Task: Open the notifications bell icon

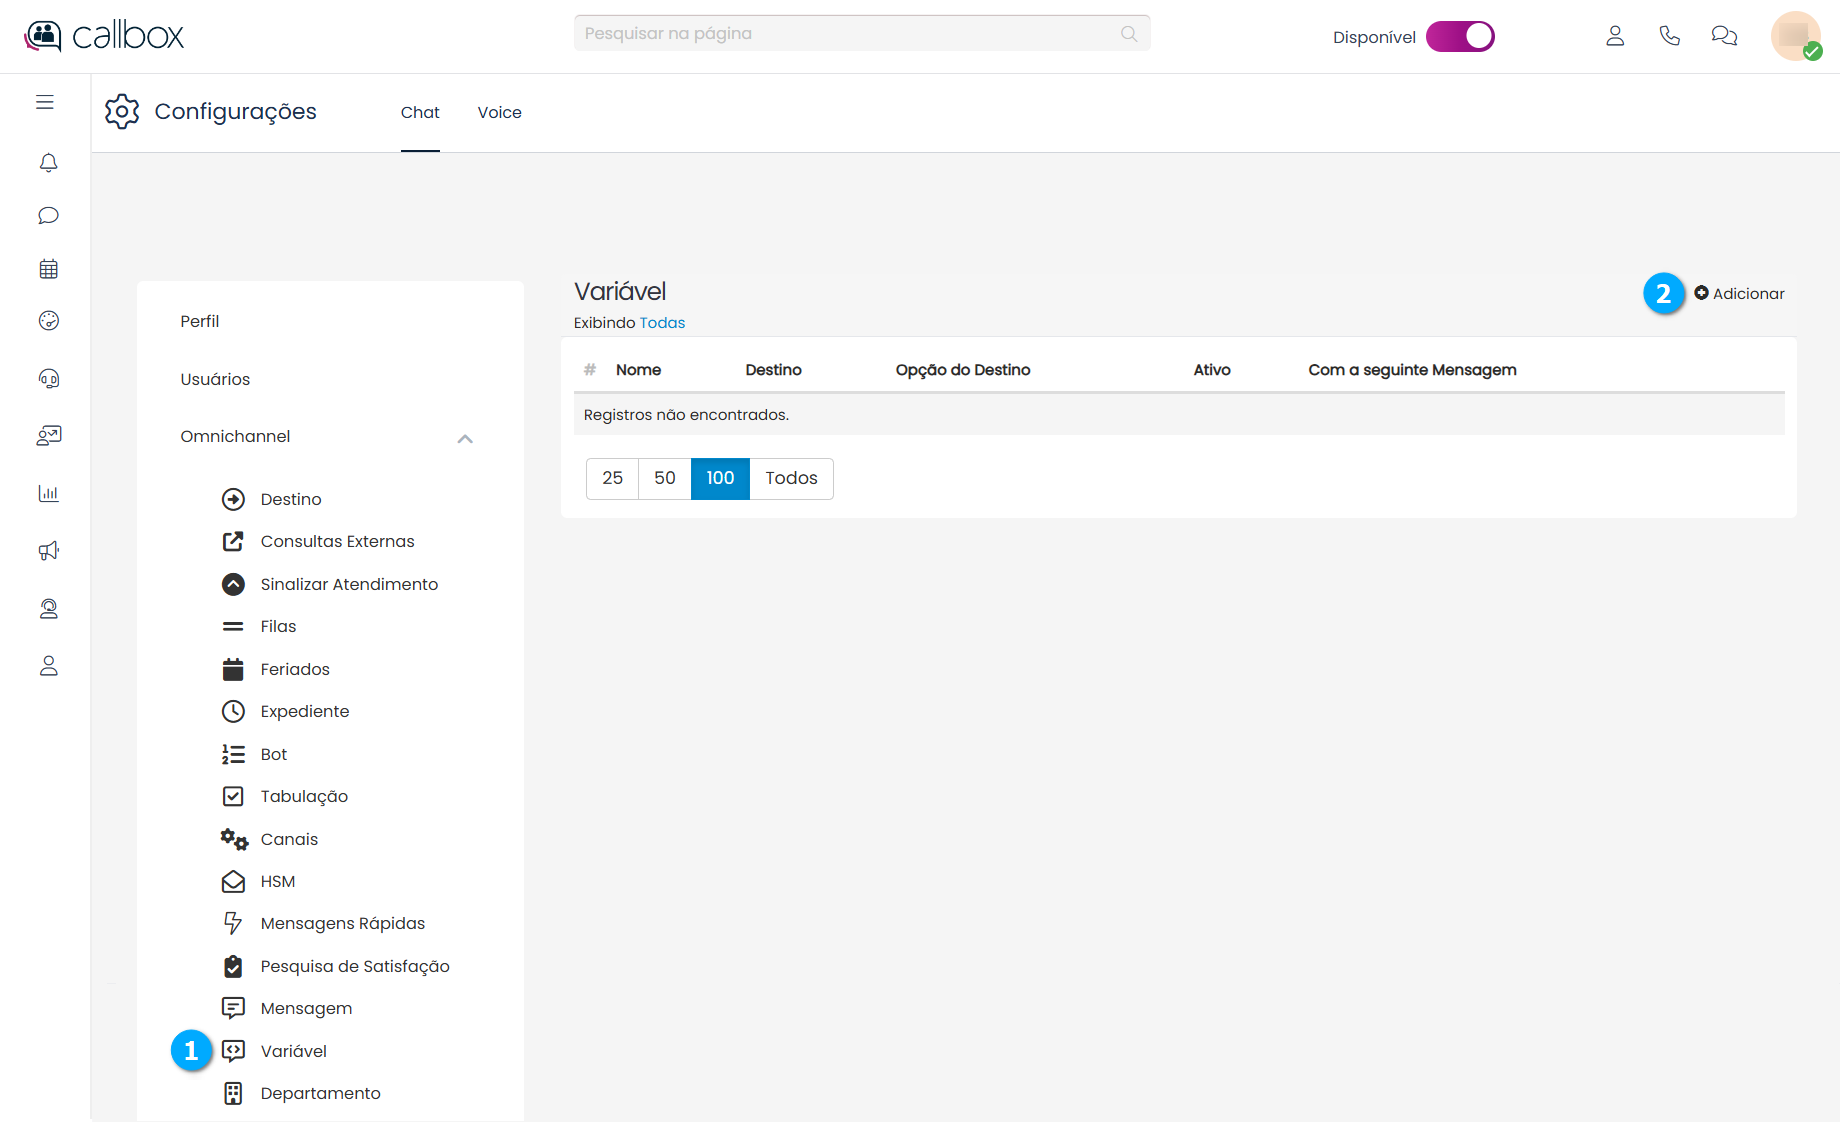Action: pos(48,162)
